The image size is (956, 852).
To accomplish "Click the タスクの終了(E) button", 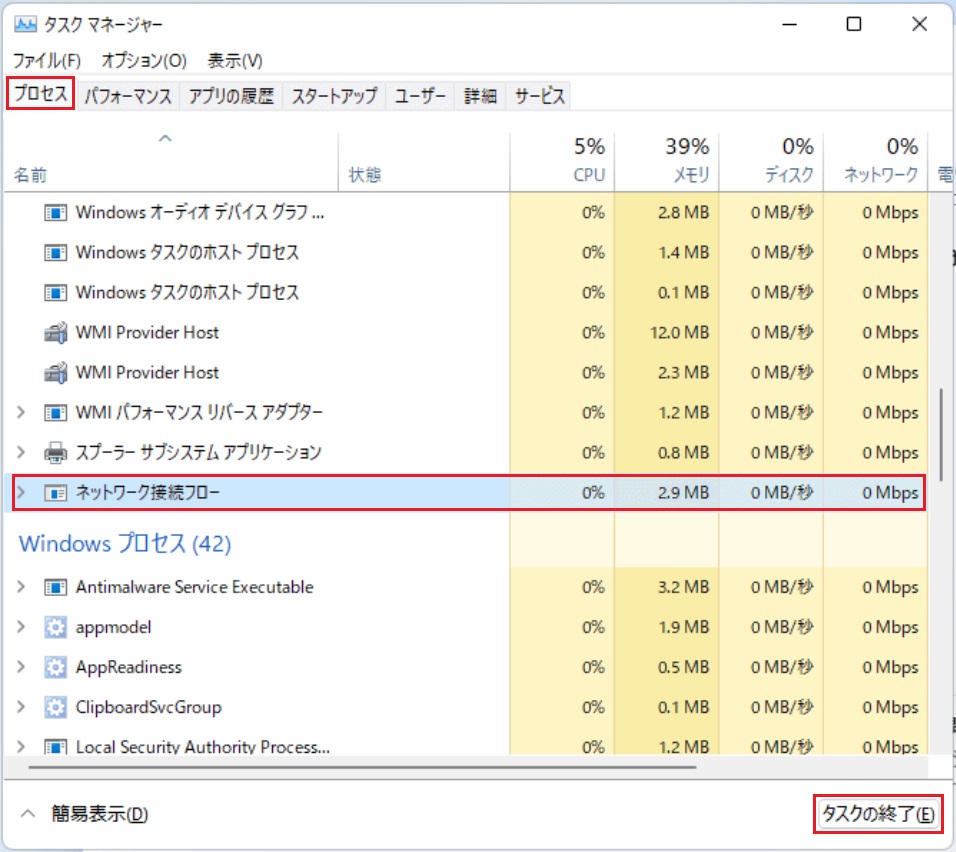I will (878, 814).
